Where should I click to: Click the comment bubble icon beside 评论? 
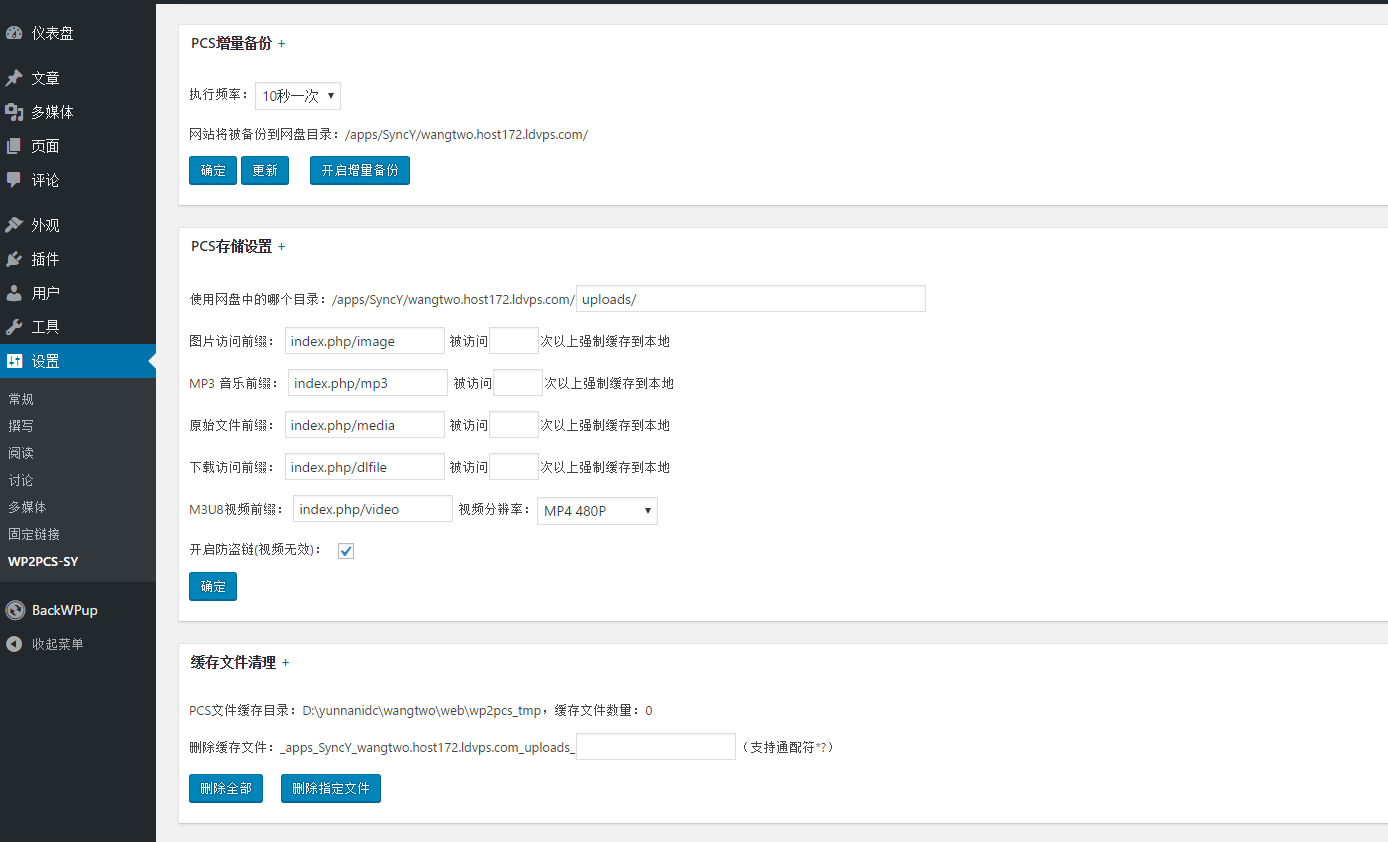coord(14,180)
